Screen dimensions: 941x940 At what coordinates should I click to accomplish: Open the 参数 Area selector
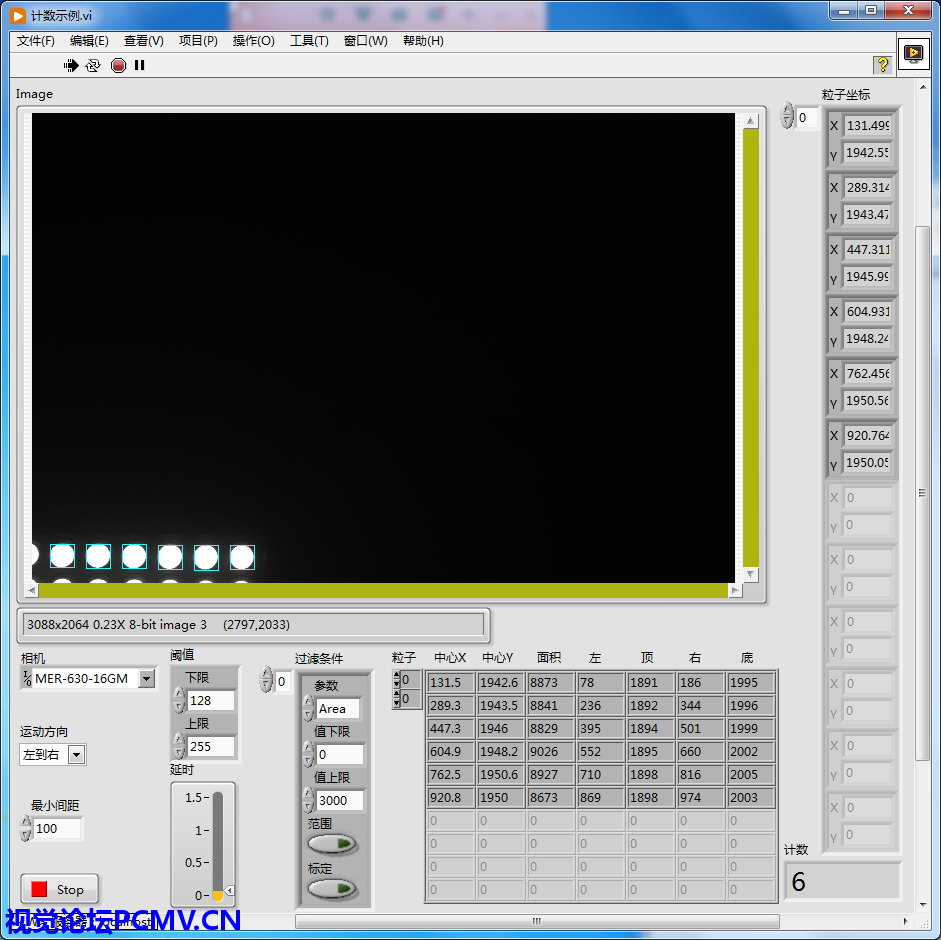click(x=337, y=709)
